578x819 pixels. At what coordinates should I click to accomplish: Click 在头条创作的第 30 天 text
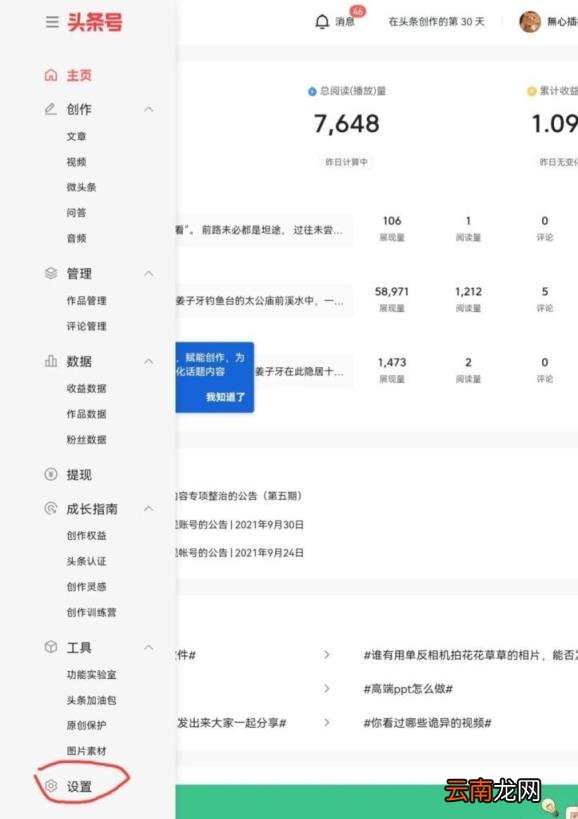pos(437,22)
